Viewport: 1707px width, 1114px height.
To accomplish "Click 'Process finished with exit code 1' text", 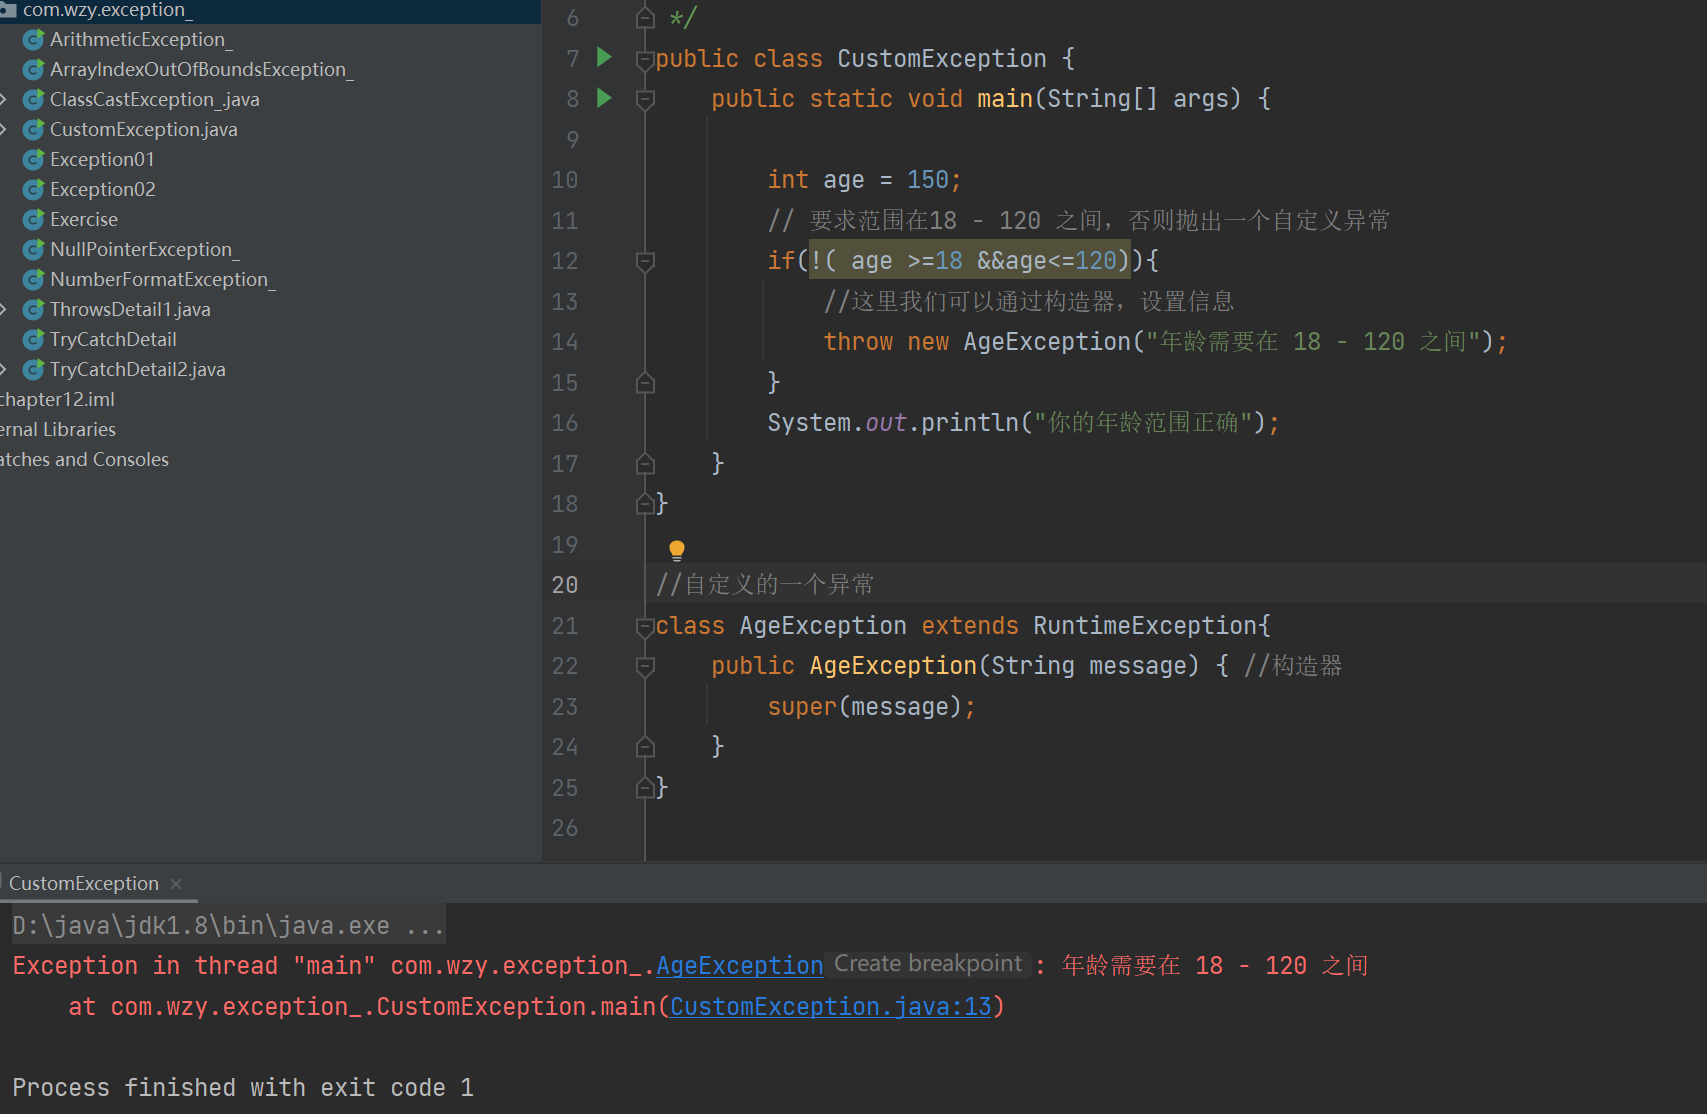I will pyautogui.click(x=243, y=1088).
